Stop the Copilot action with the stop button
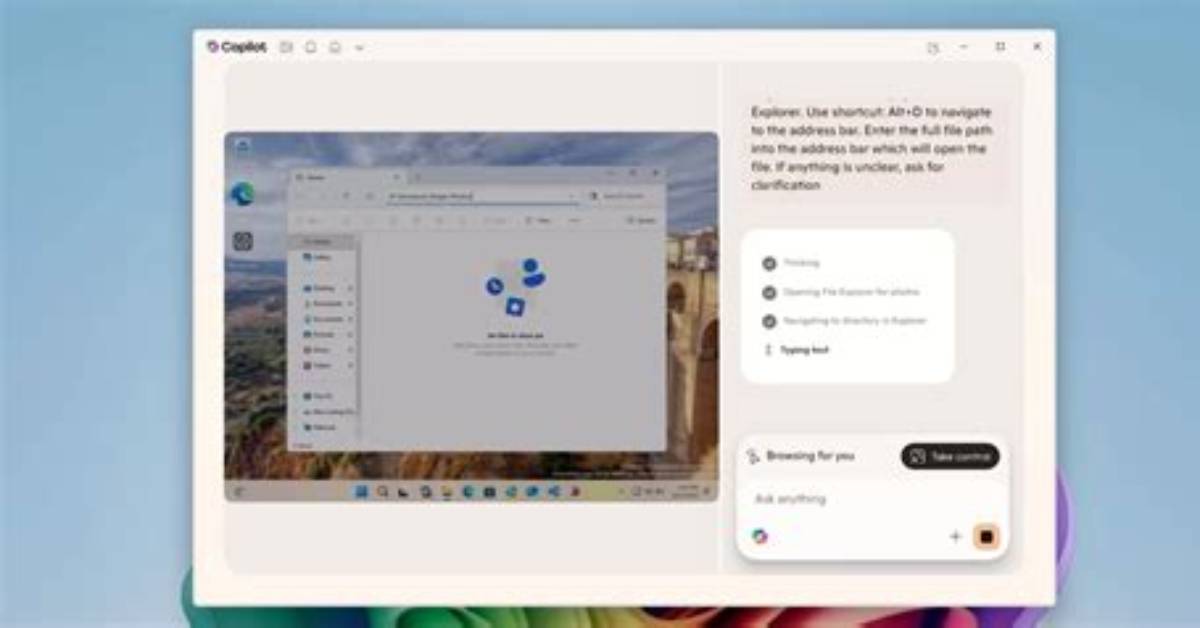Viewport: 1200px width, 628px height. pyautogui.click(x=986, y=537)
